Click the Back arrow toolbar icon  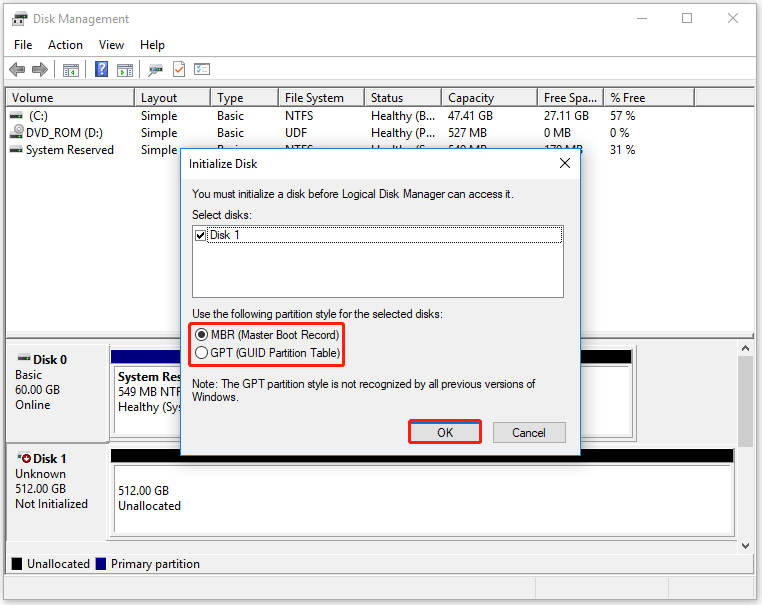[17, 69]
